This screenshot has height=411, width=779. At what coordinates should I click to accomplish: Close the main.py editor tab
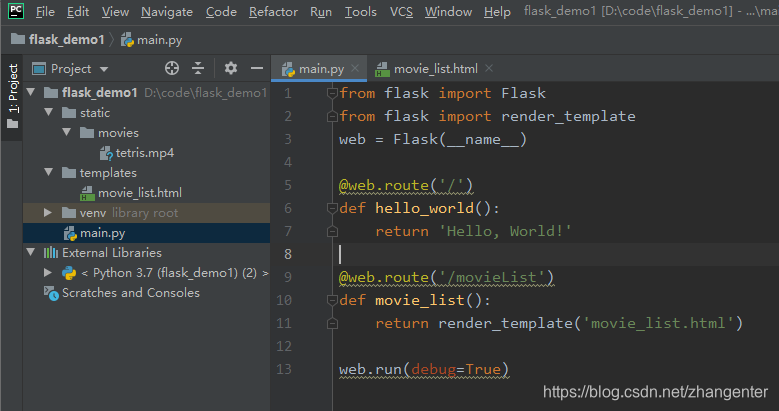pos(355,68)
